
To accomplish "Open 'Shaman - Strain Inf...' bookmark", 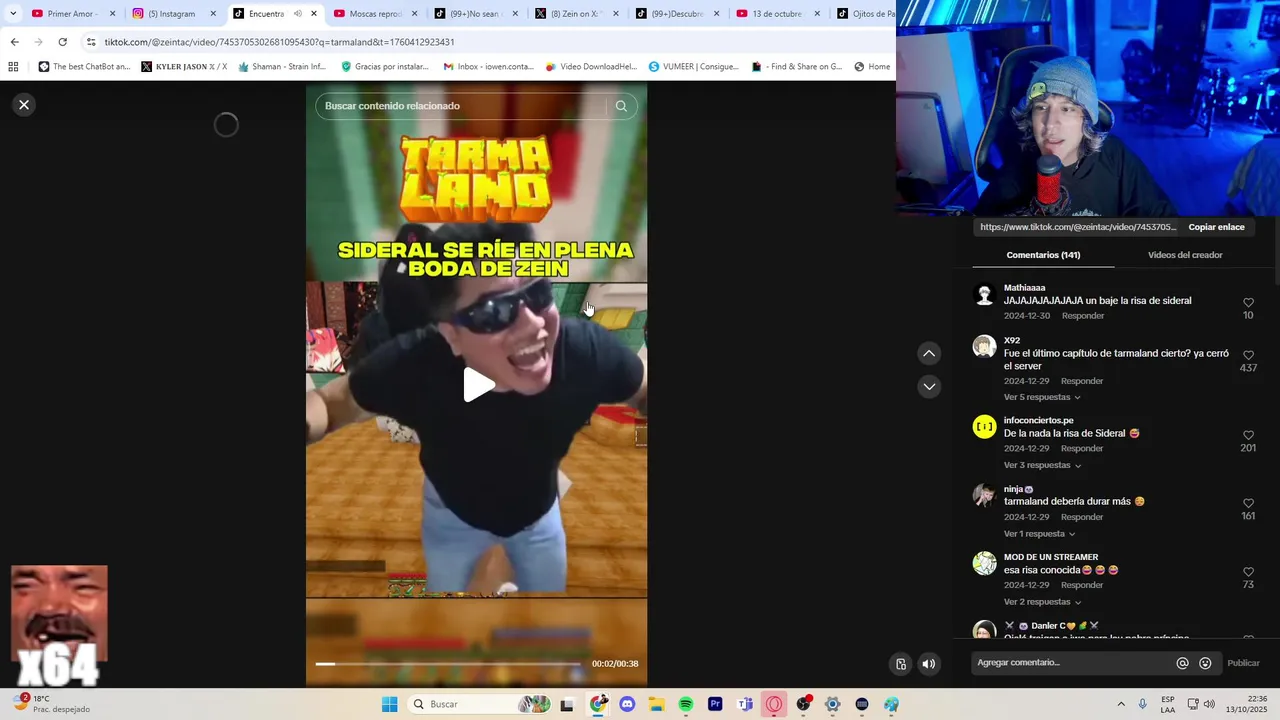I will click(x=282, y=67).
